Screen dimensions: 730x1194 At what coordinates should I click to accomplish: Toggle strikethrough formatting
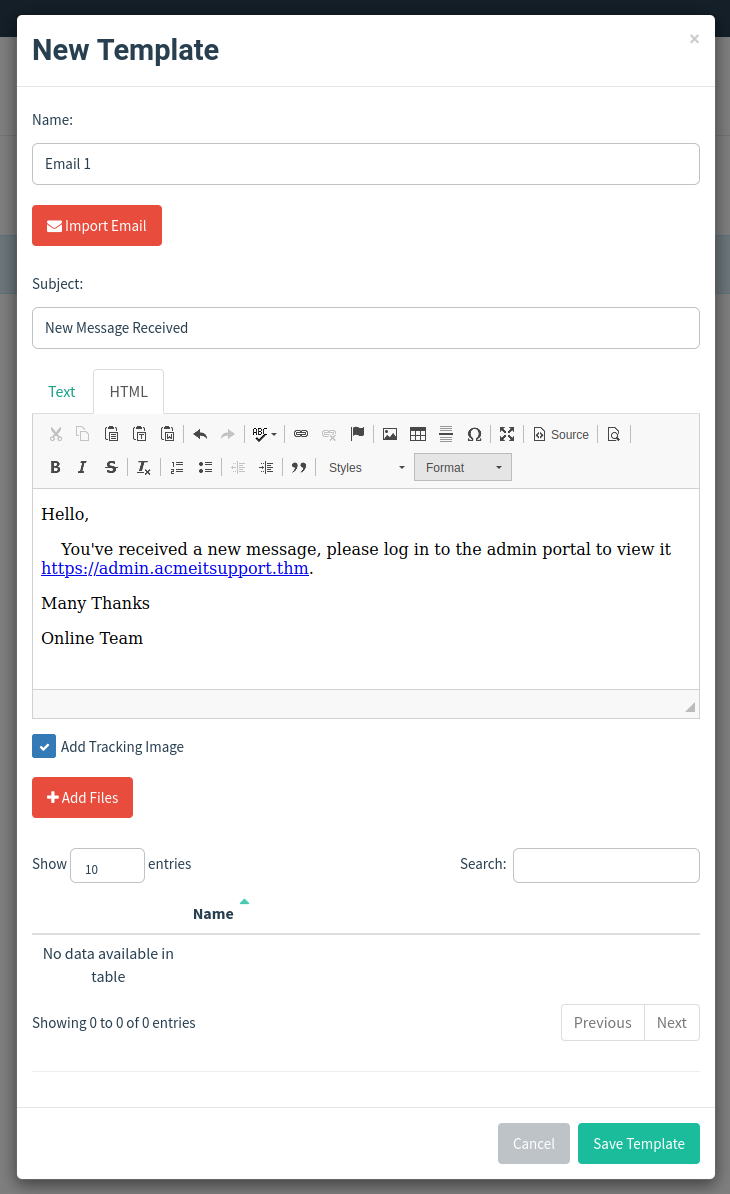pyautogui.click(x=111, y=468)
